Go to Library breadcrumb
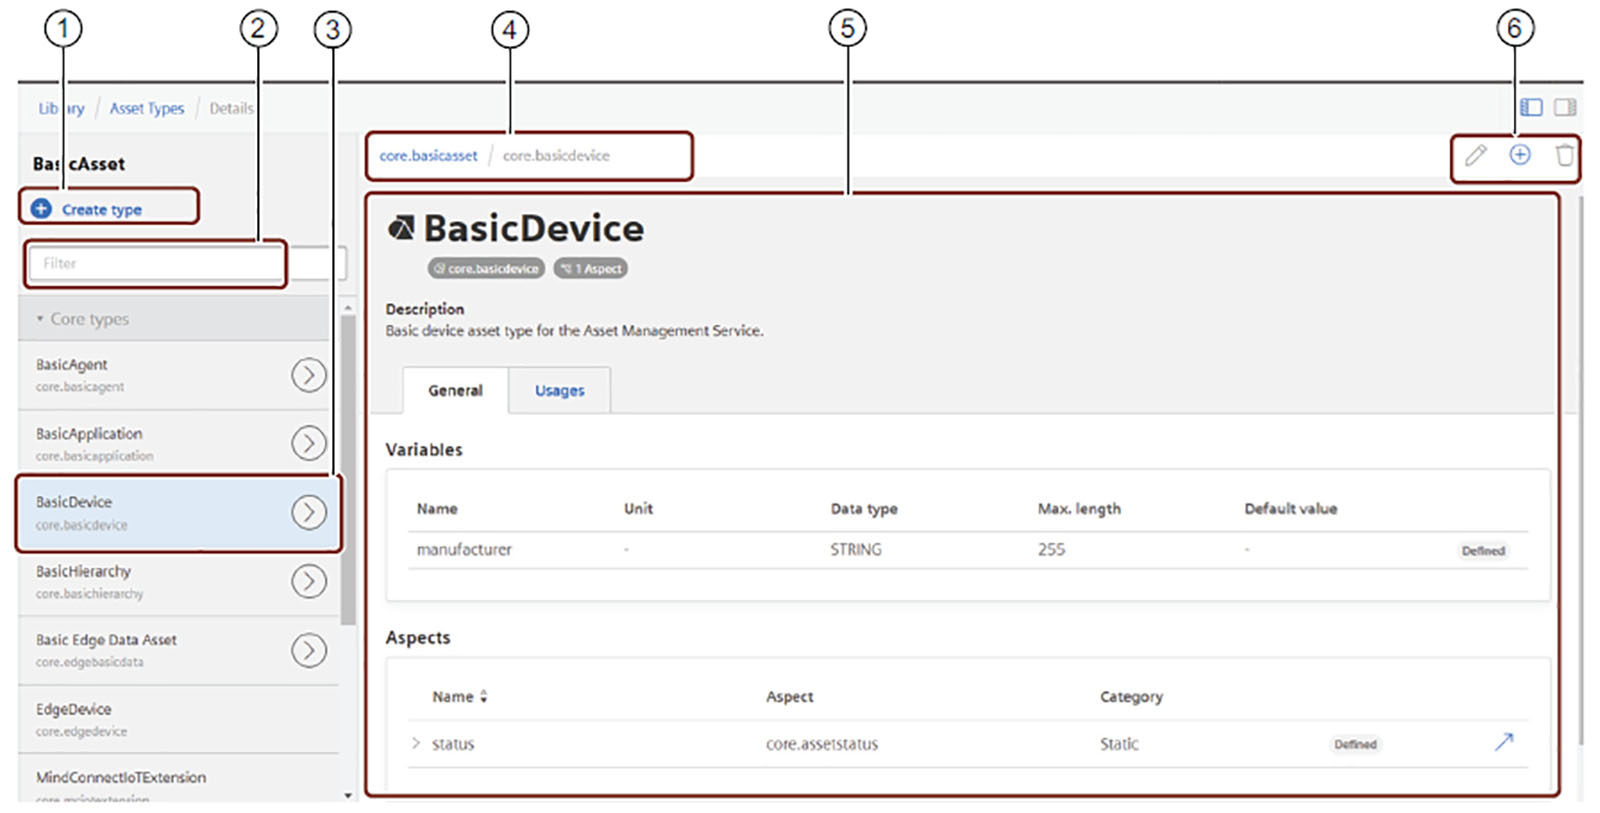The image size is (1600, 813). pyautogui.click(x=61, y=108)
